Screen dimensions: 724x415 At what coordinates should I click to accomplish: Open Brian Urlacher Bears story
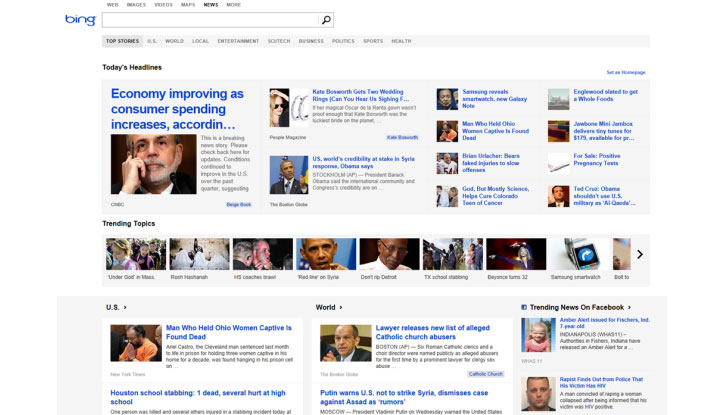tap(491, 163)
